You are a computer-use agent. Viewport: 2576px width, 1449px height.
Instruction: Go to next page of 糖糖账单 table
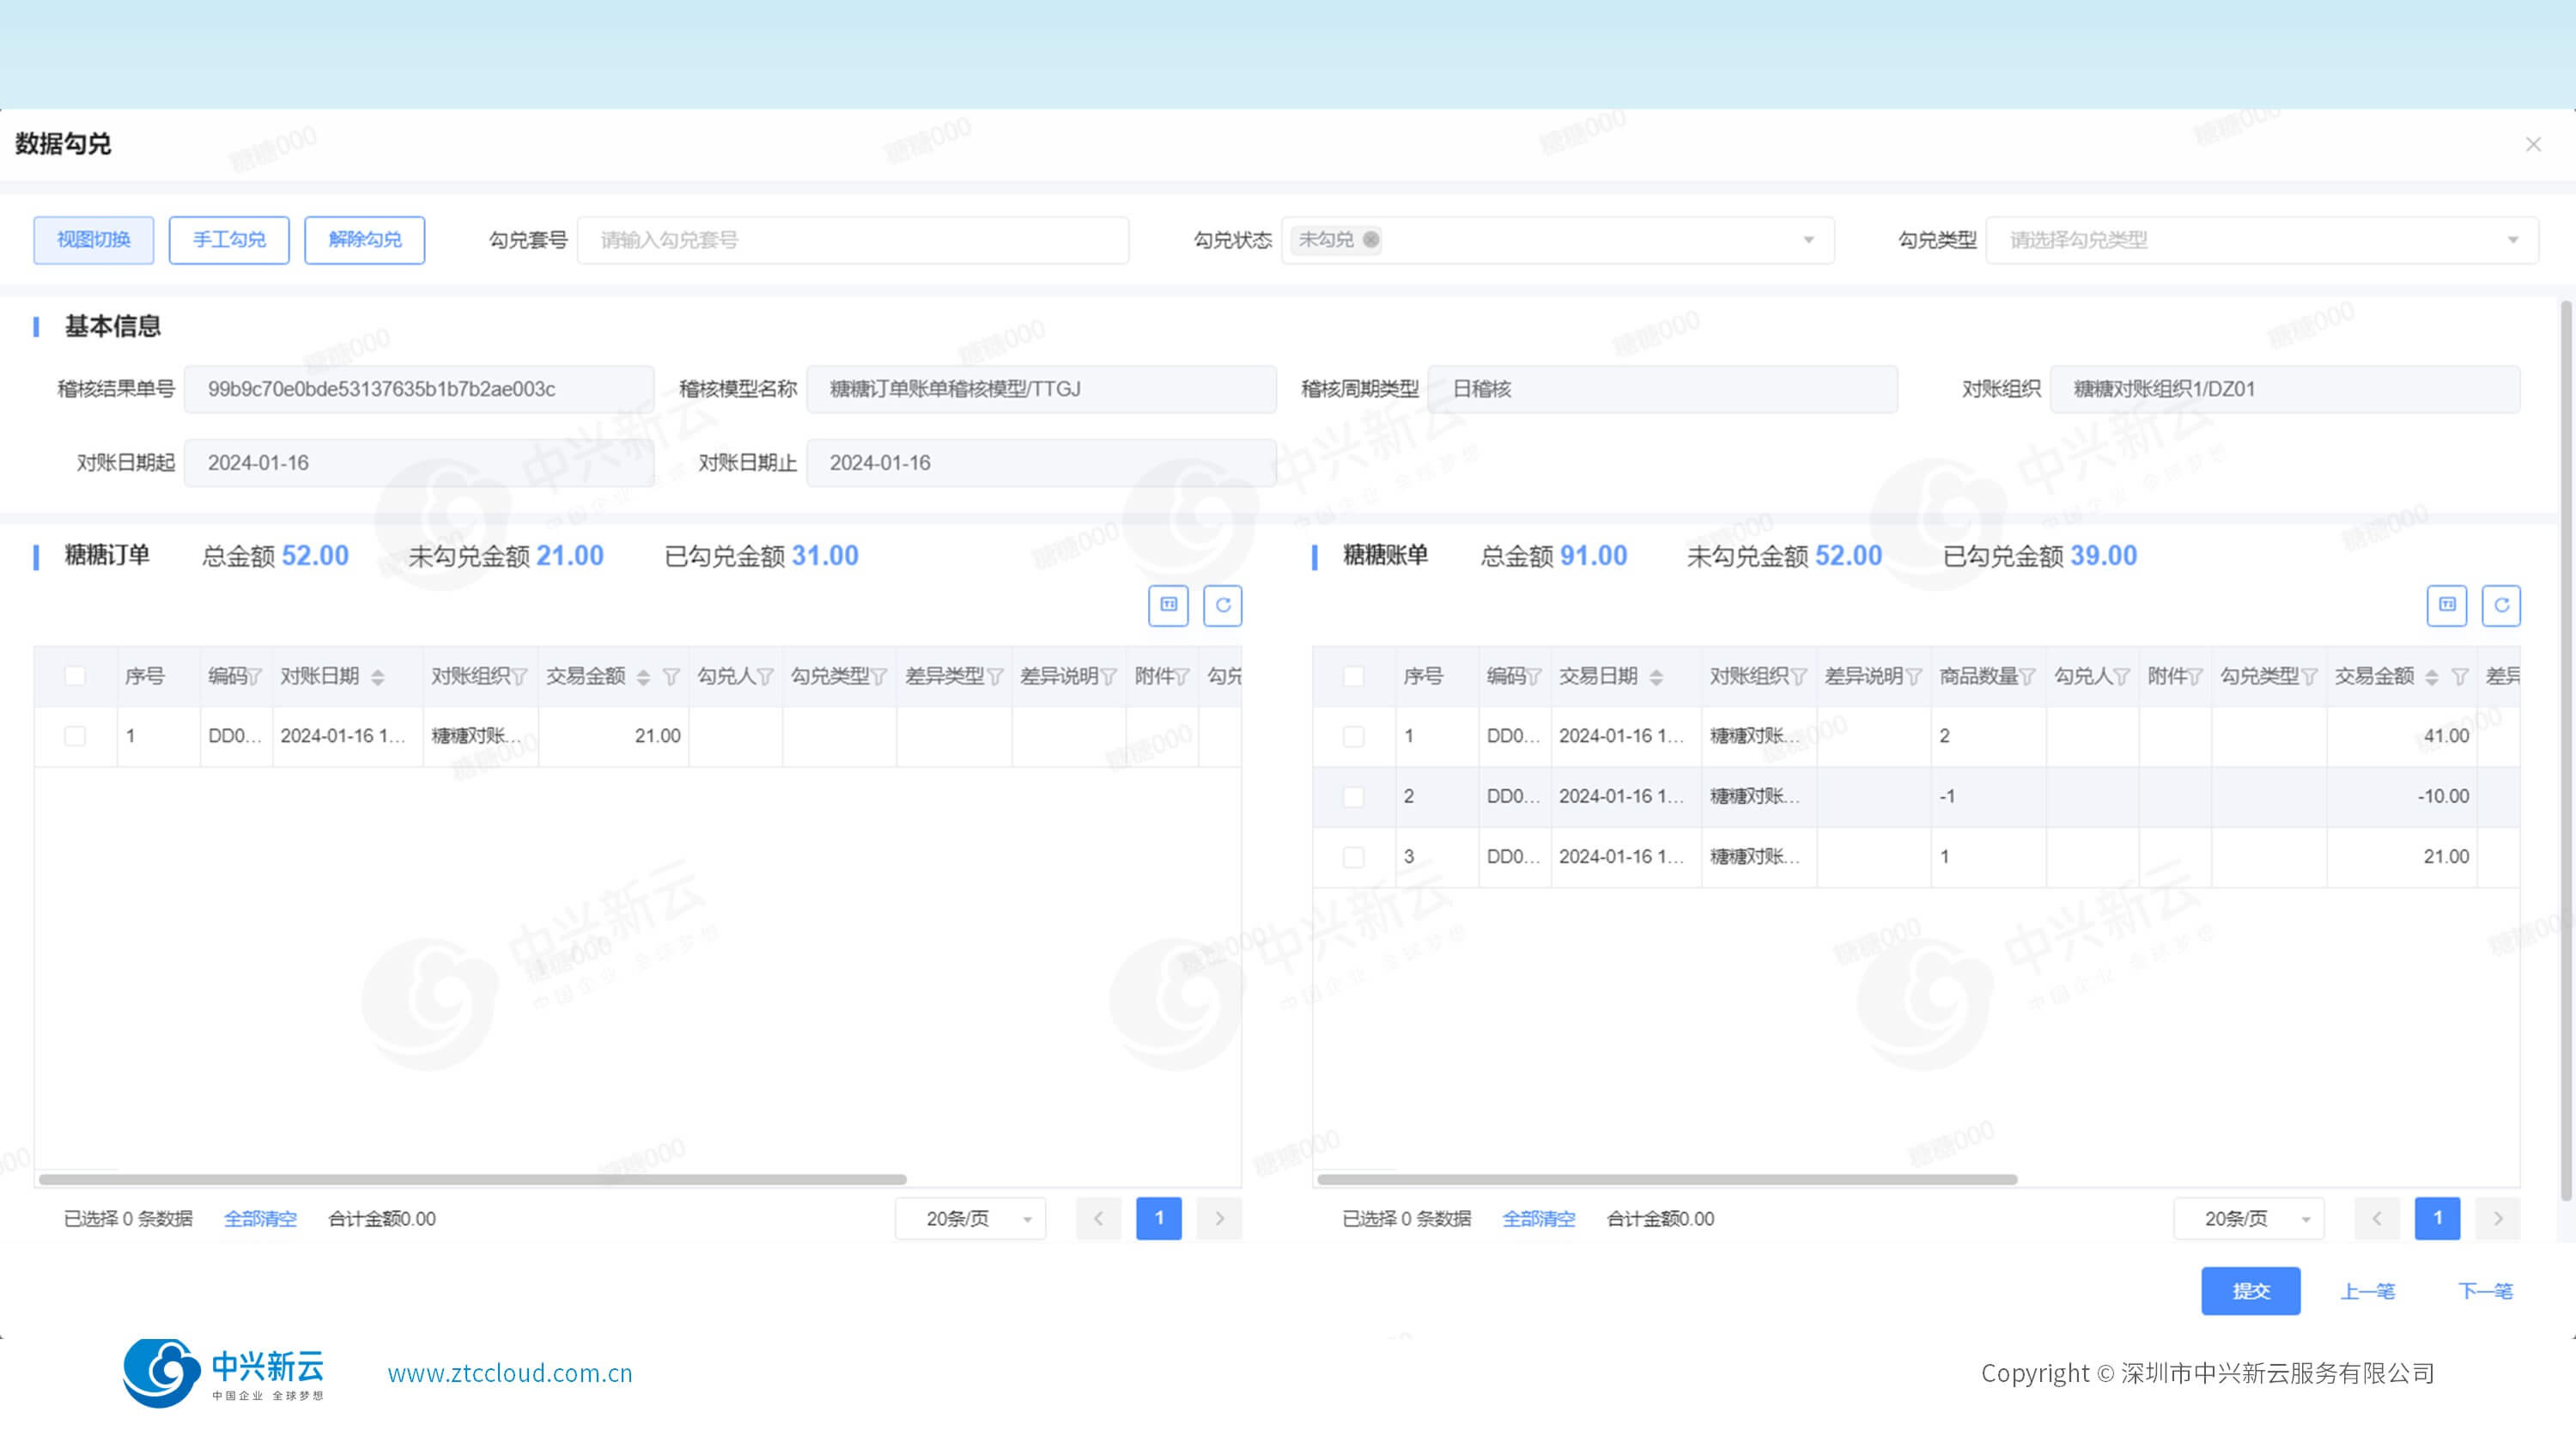tap(2498, 1218)
